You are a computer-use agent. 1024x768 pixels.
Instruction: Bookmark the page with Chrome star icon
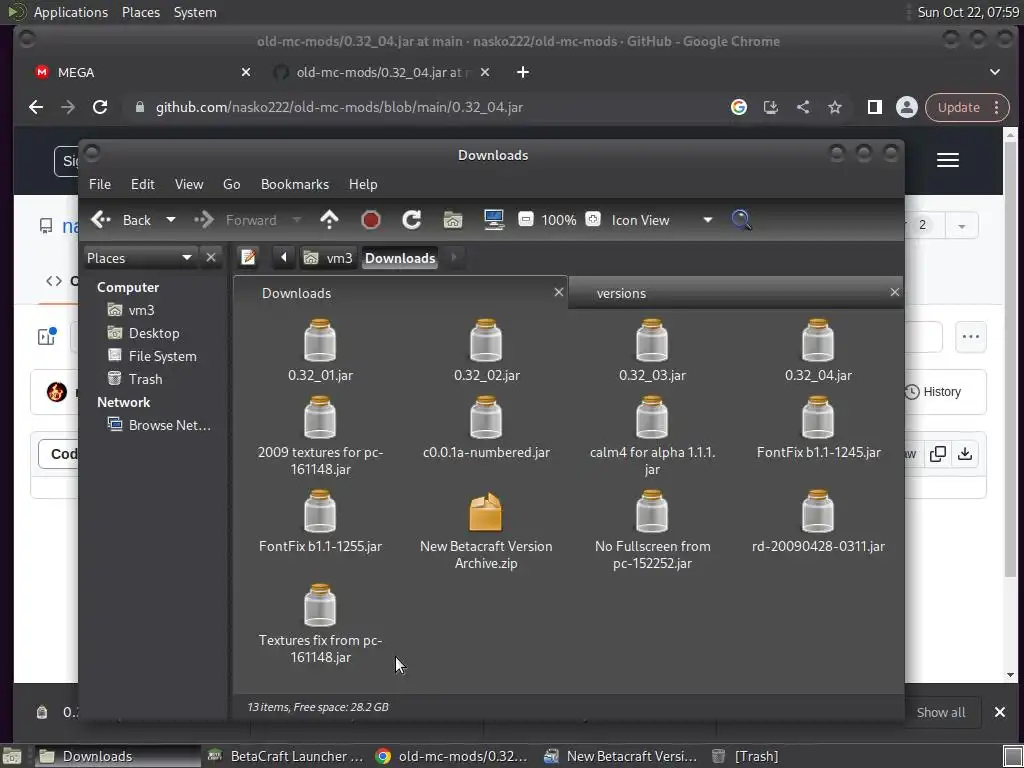click(x=835, y=107)
